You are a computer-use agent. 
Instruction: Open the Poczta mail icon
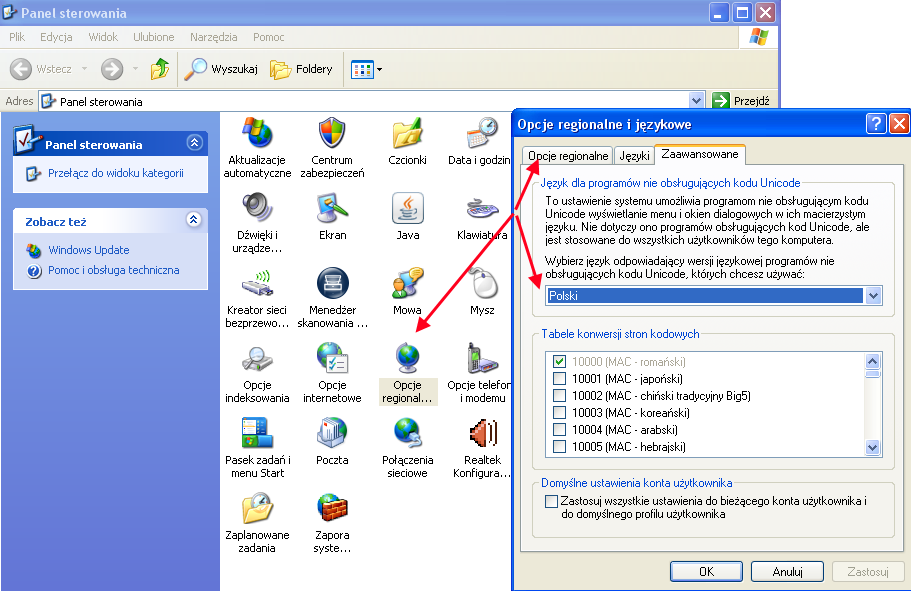pos(331,433)
